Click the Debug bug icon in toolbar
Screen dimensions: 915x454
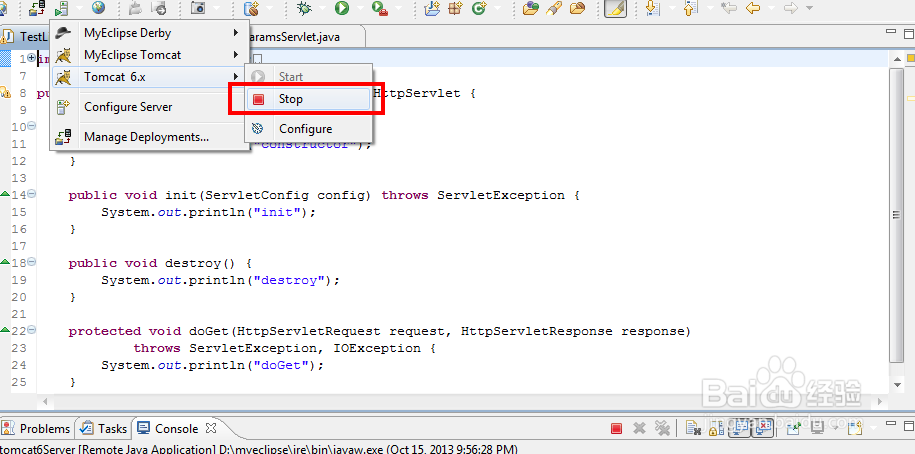[304, 8]
